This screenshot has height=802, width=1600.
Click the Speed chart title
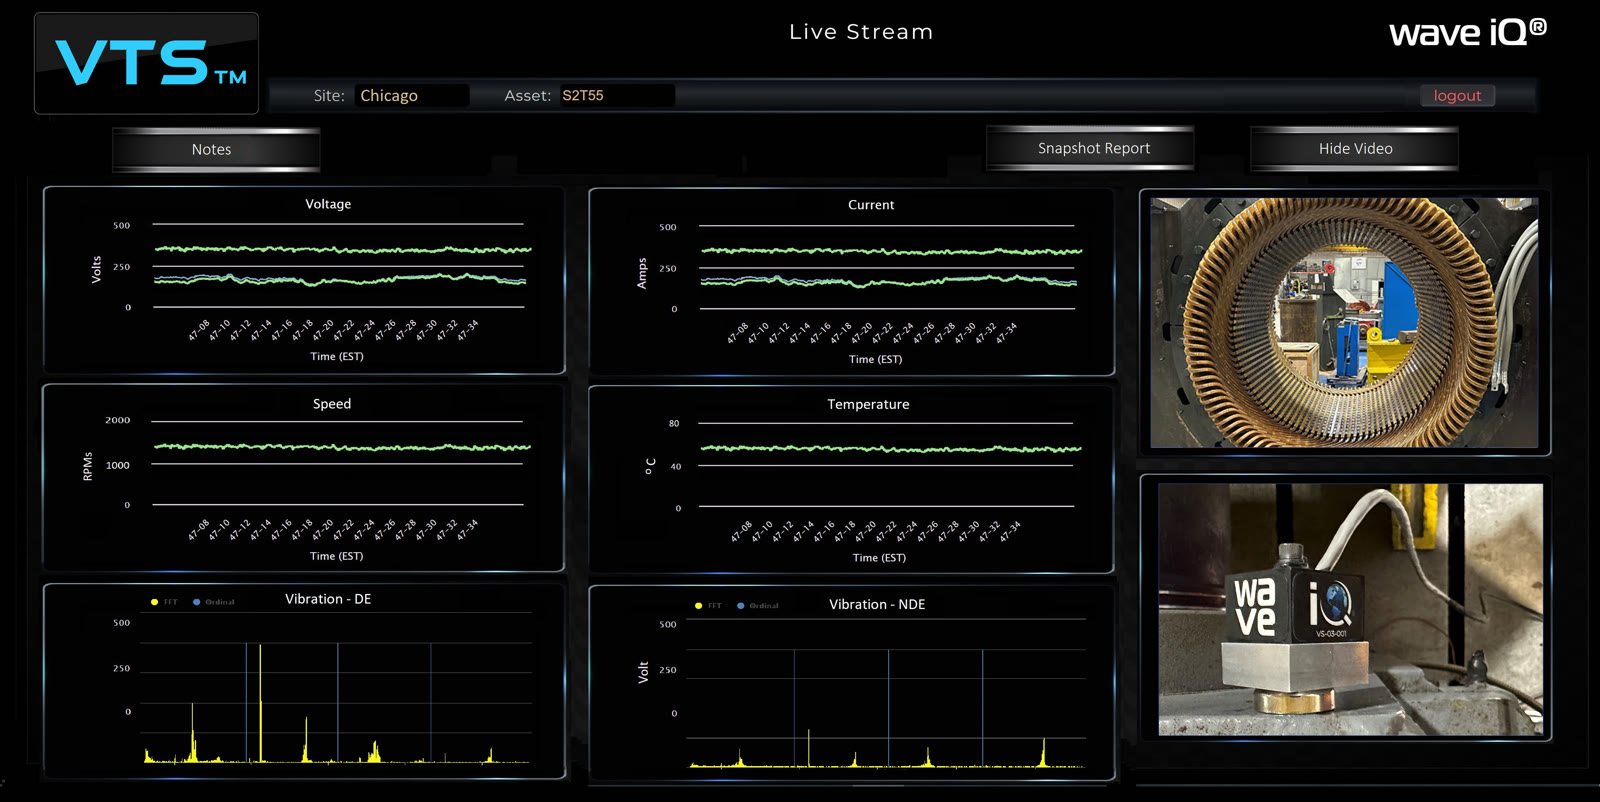tap(332, 404)
